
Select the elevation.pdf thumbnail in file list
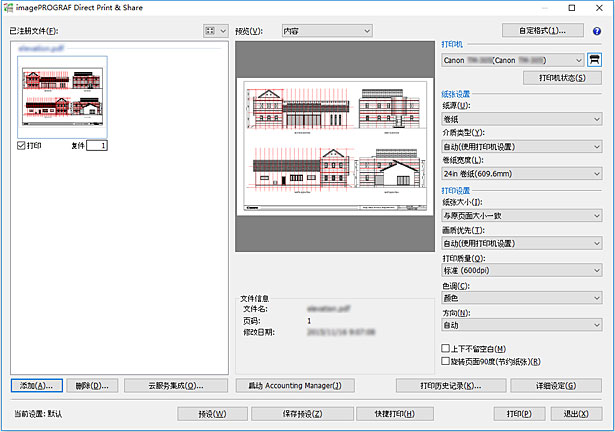[x=62, y=98]
